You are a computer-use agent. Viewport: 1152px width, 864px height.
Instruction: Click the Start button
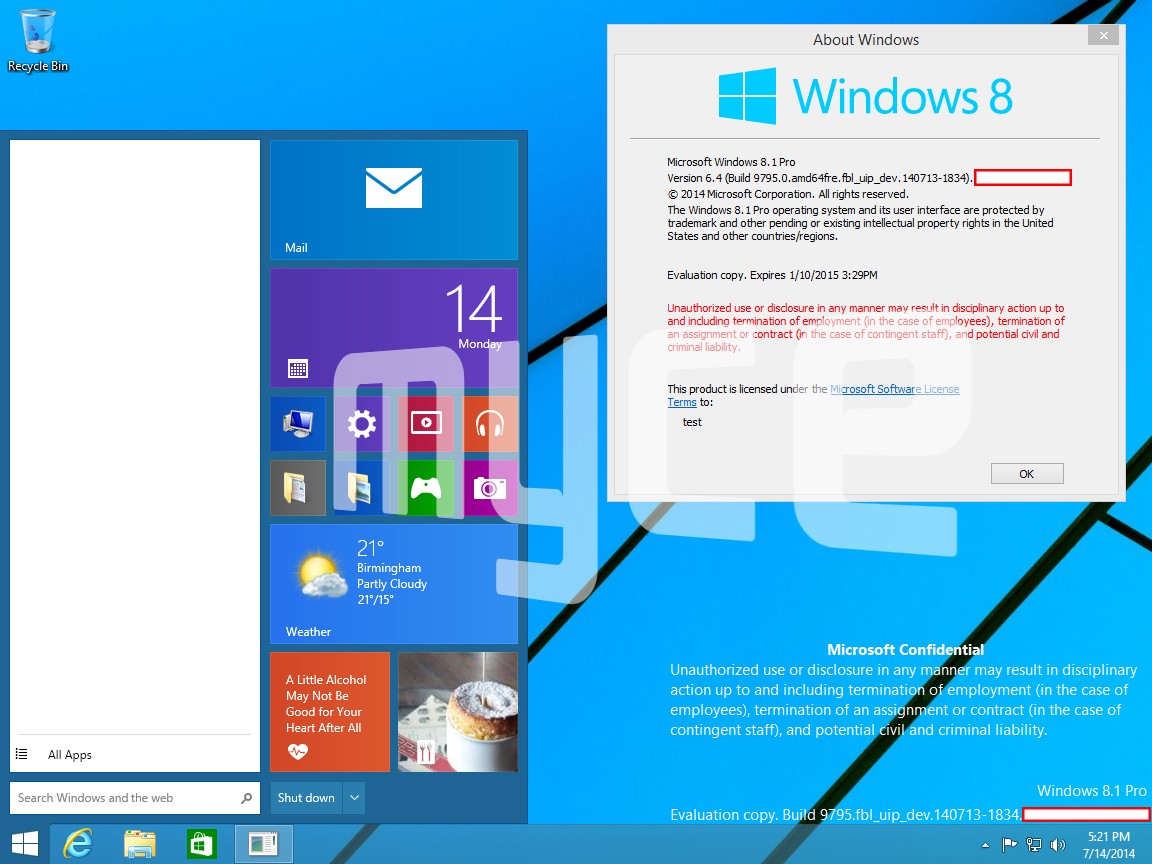tap(22, 843)
